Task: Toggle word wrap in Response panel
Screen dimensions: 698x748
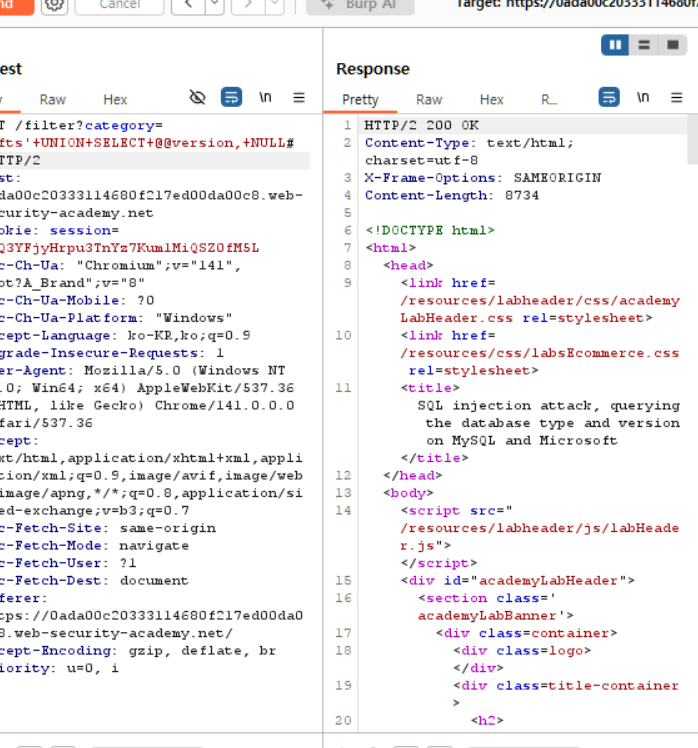Action: point(609,97)
